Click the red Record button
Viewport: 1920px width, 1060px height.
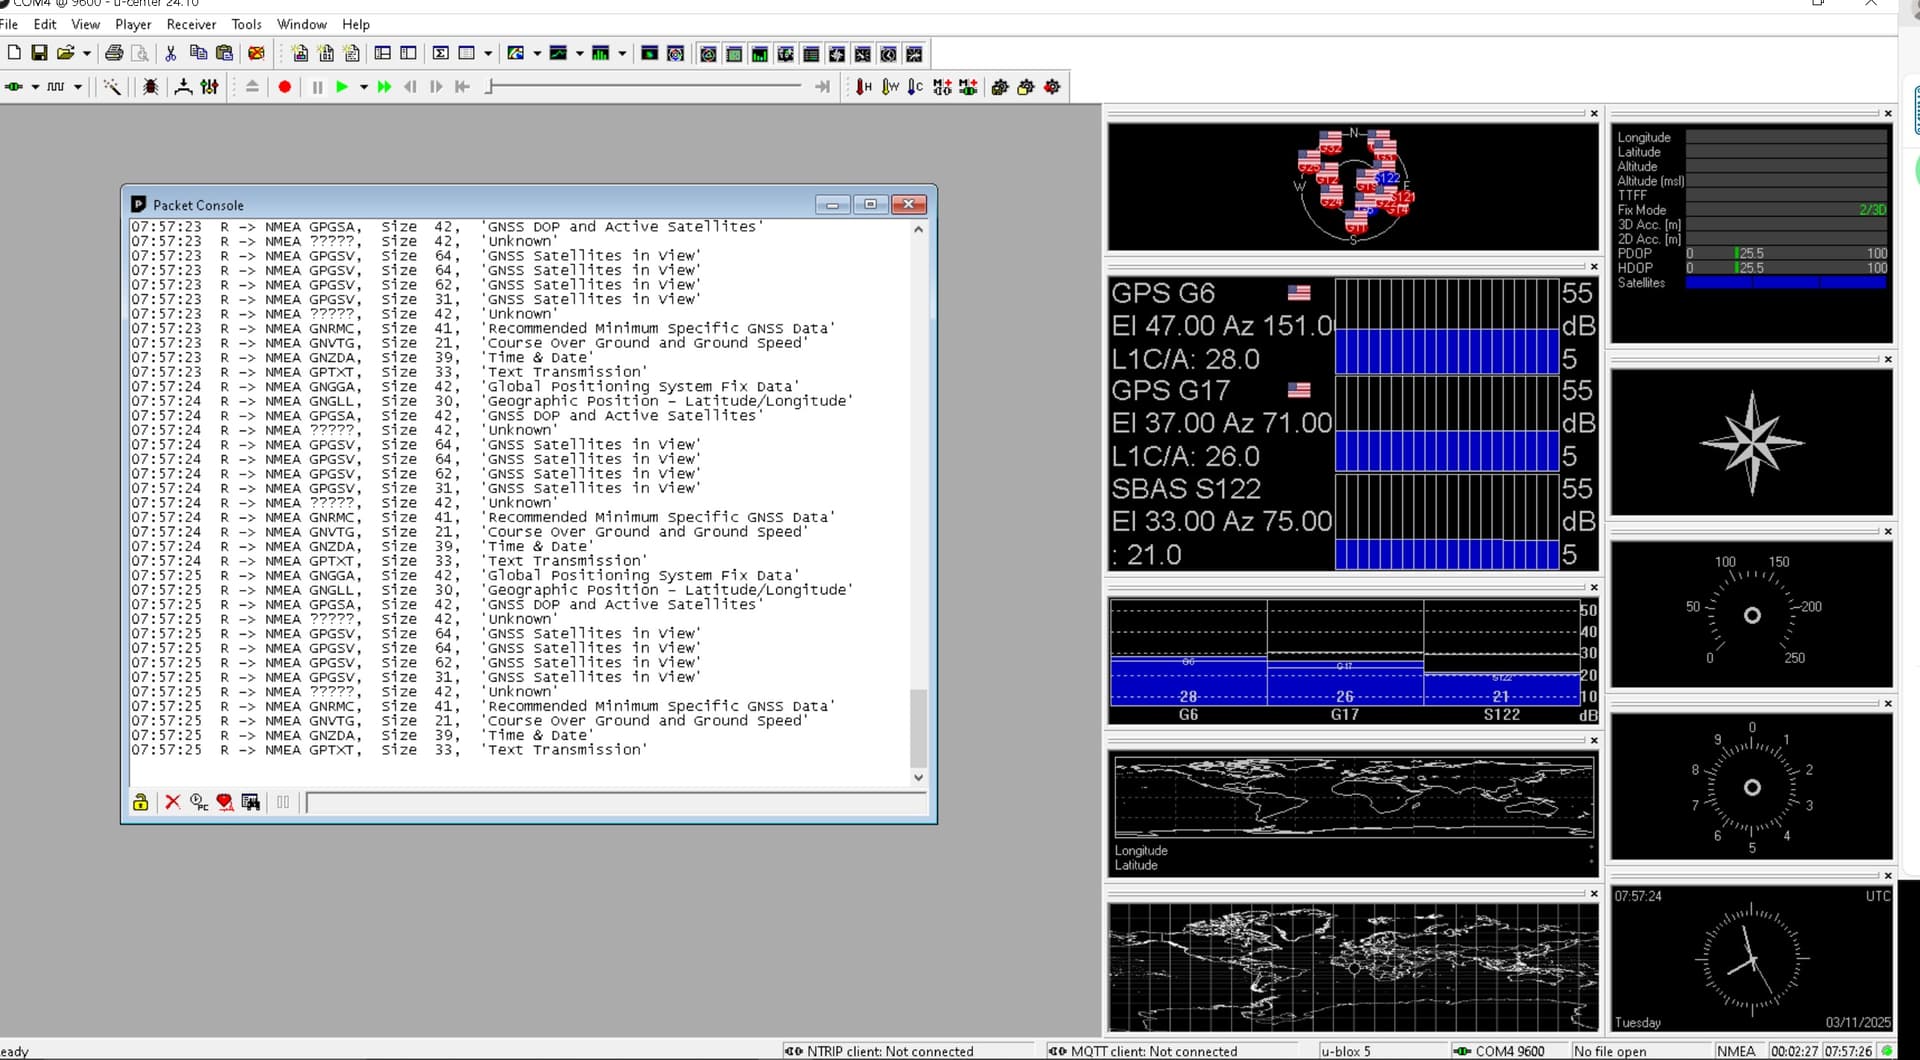(285, 87)
